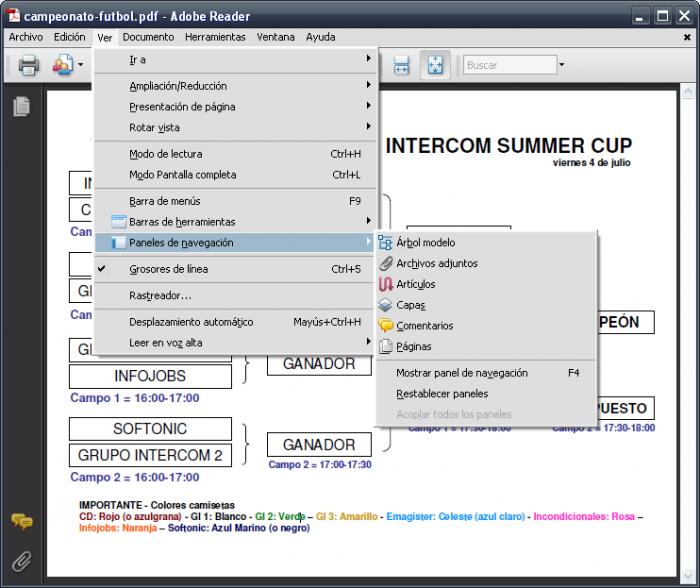Image resolution: width=700 pixels, height=588 pixels.
Task: Click the Artículos icon in submenu
Action: 385,284
